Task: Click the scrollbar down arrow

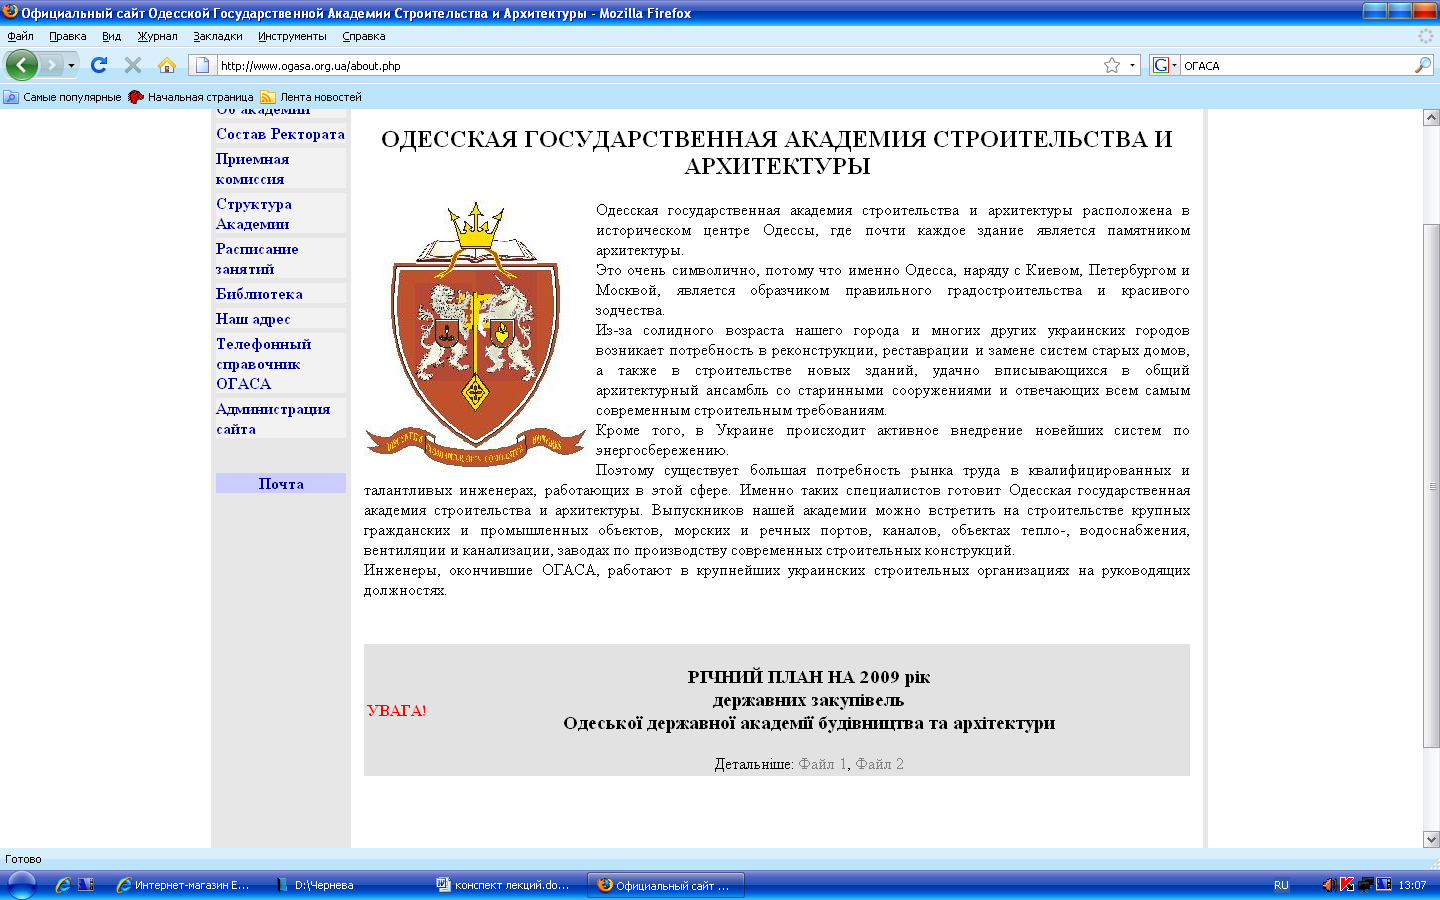Action: (1431, 840)
